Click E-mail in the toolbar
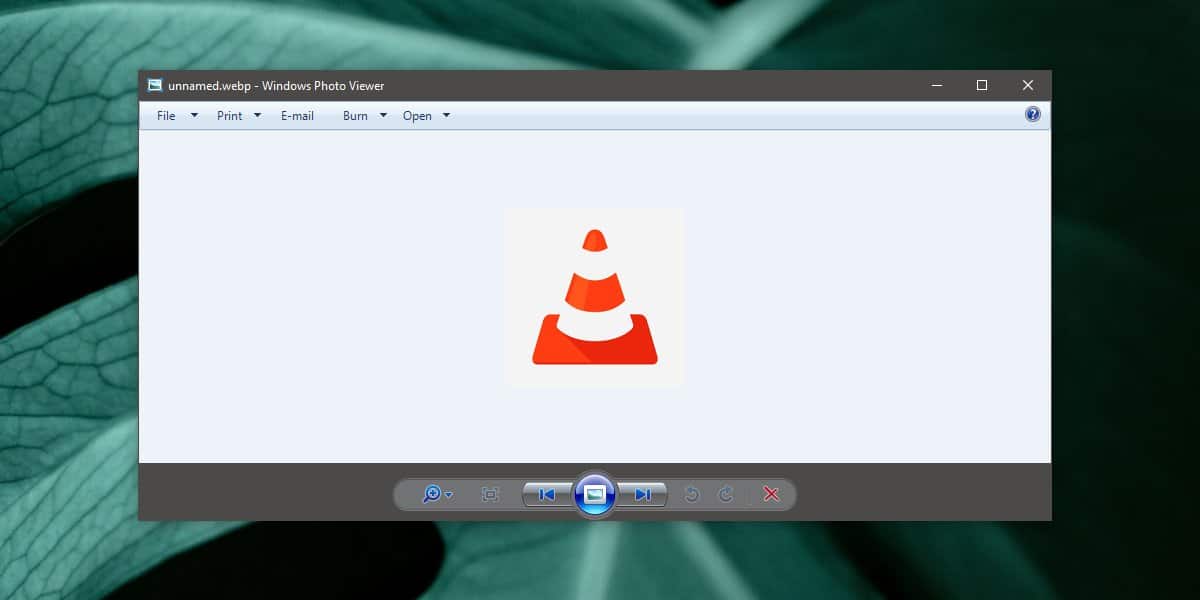The image size is (1200, 600). [297, 116]
